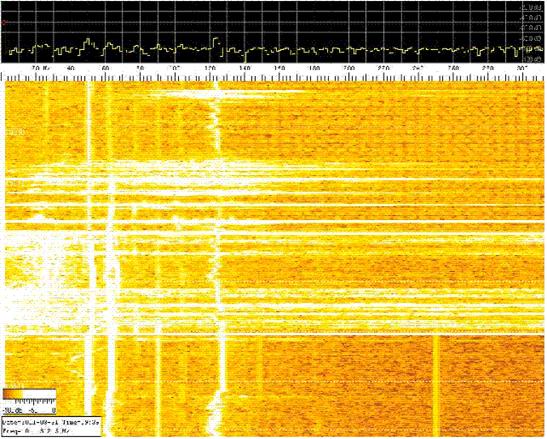Viewport: 547px width, 439px height.
Task: Click the upper time label on the waterfall's left edge
Action: (15, 133)
